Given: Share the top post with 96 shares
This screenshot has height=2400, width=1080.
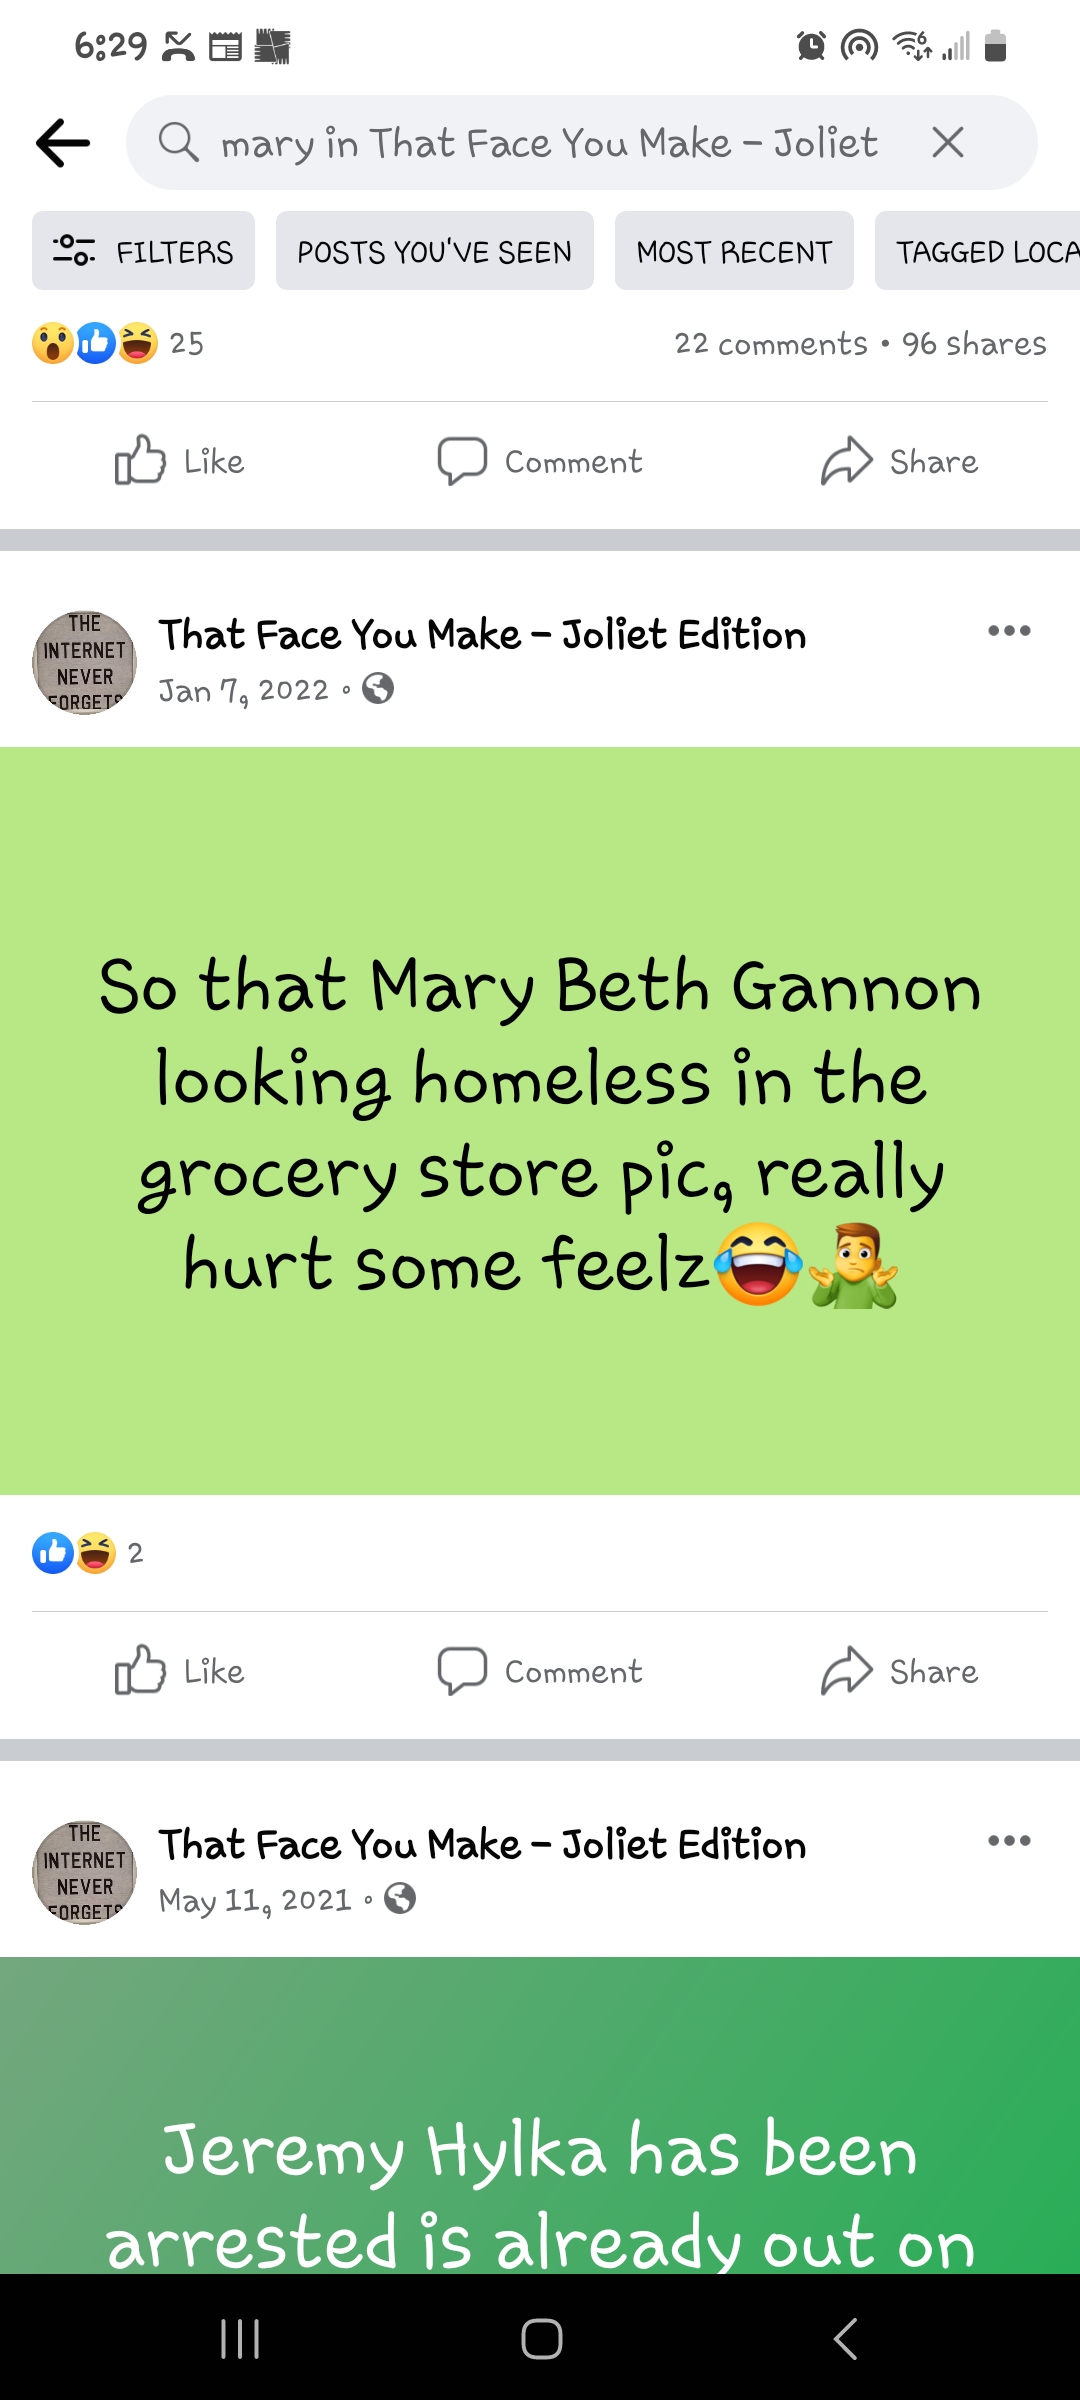Looking at the screenshot, I should click(899, 462).
